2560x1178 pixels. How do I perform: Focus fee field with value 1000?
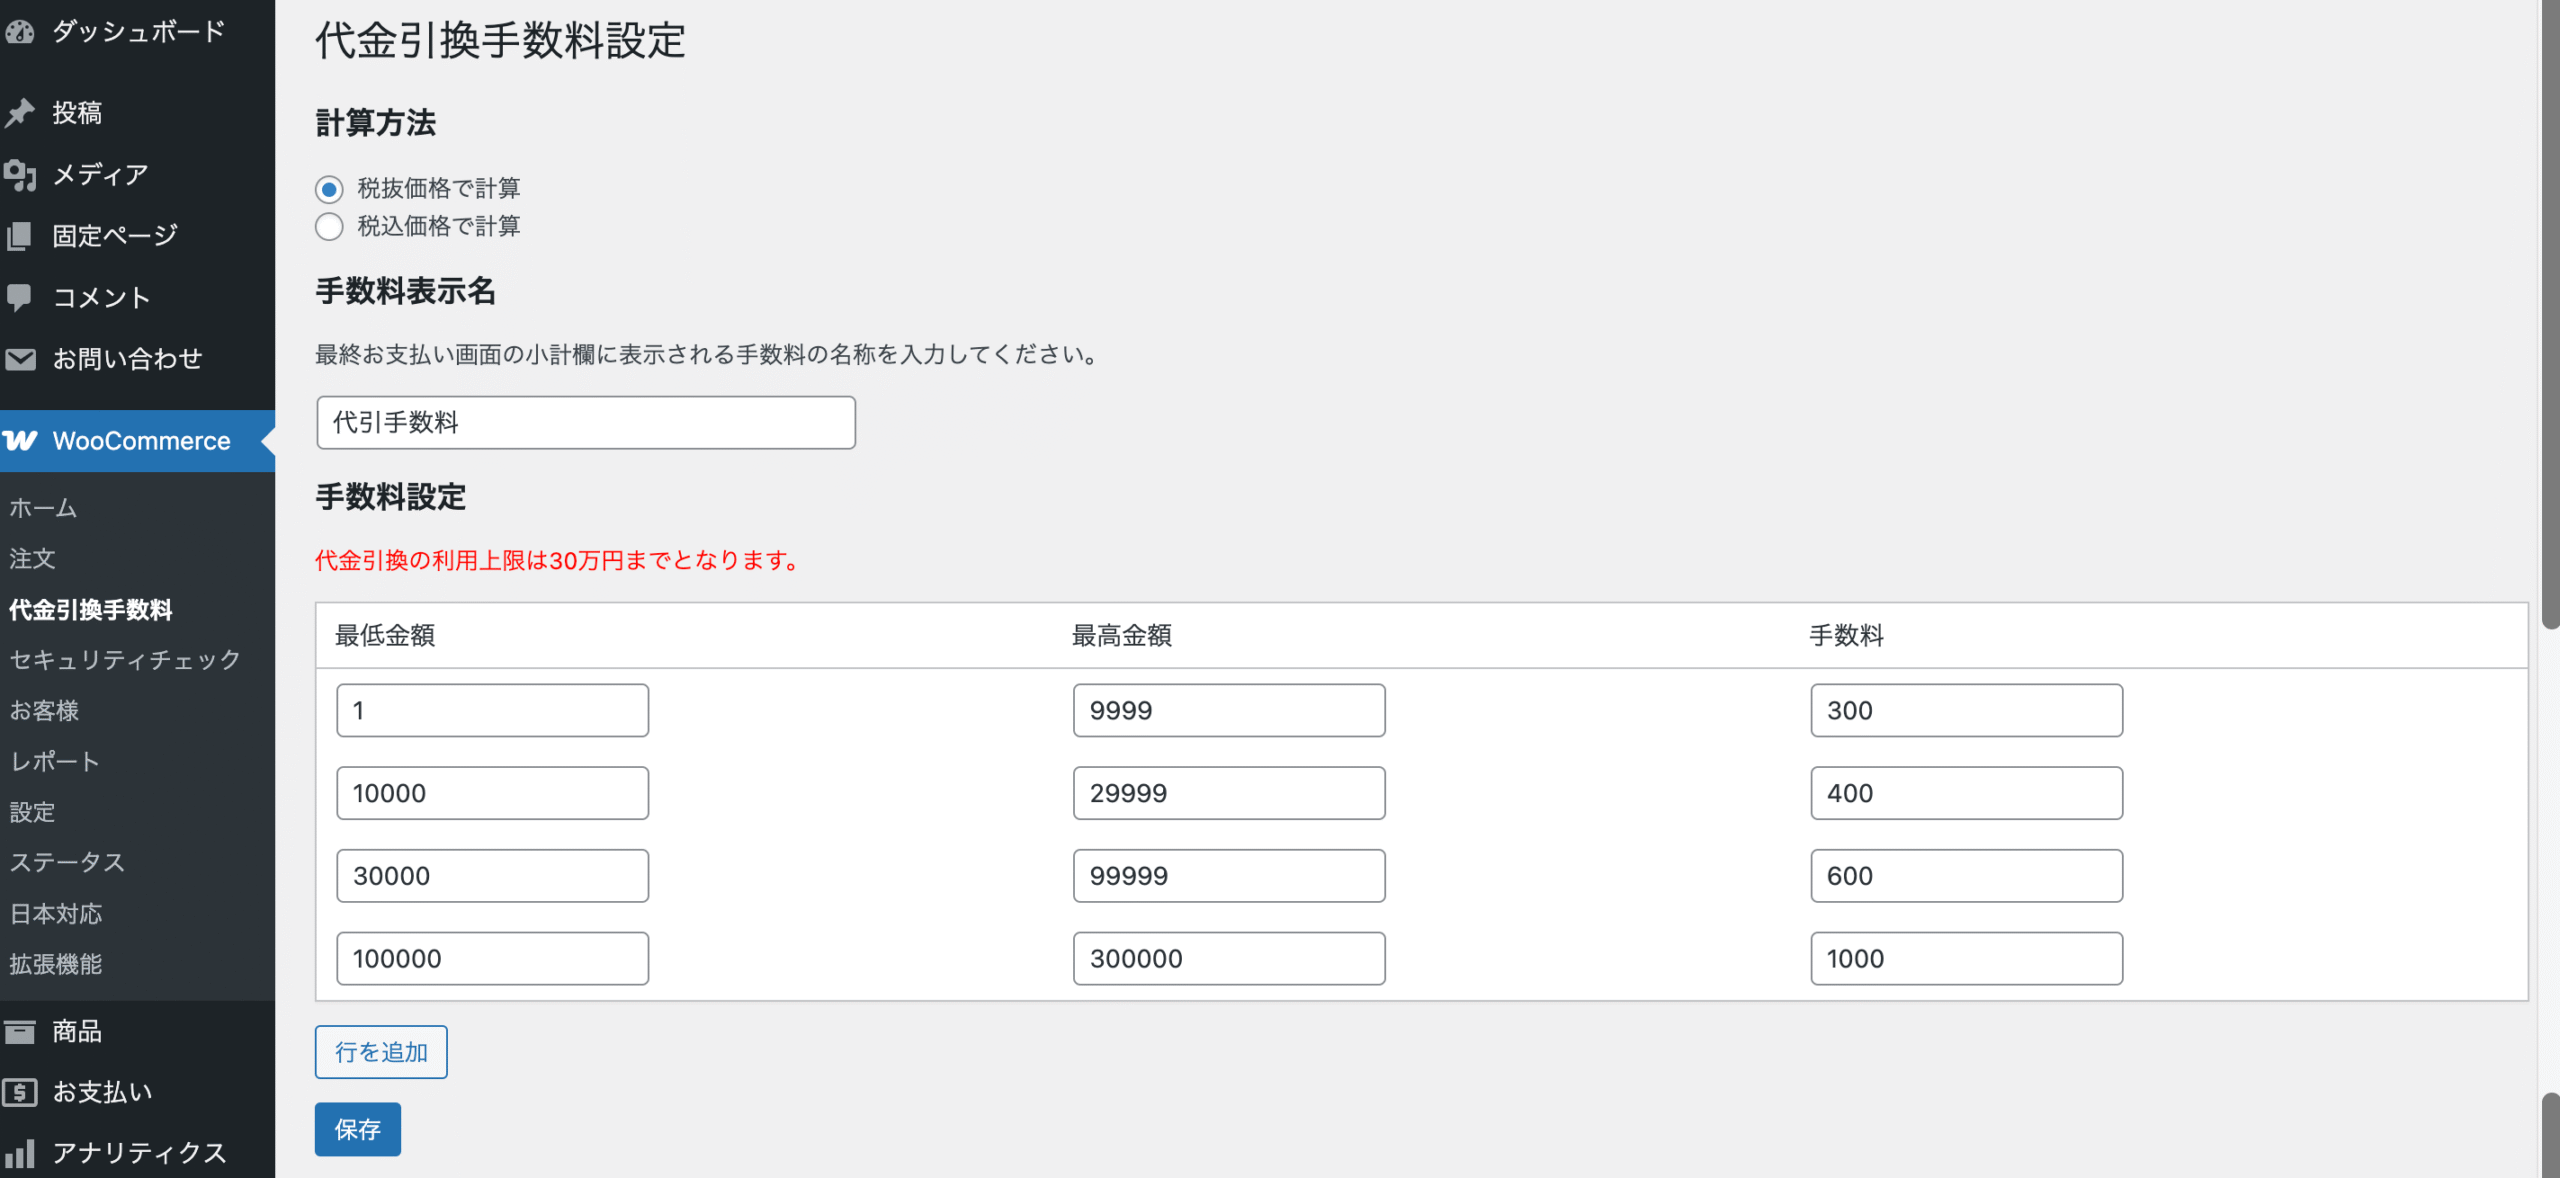[x=1966, y=959]
